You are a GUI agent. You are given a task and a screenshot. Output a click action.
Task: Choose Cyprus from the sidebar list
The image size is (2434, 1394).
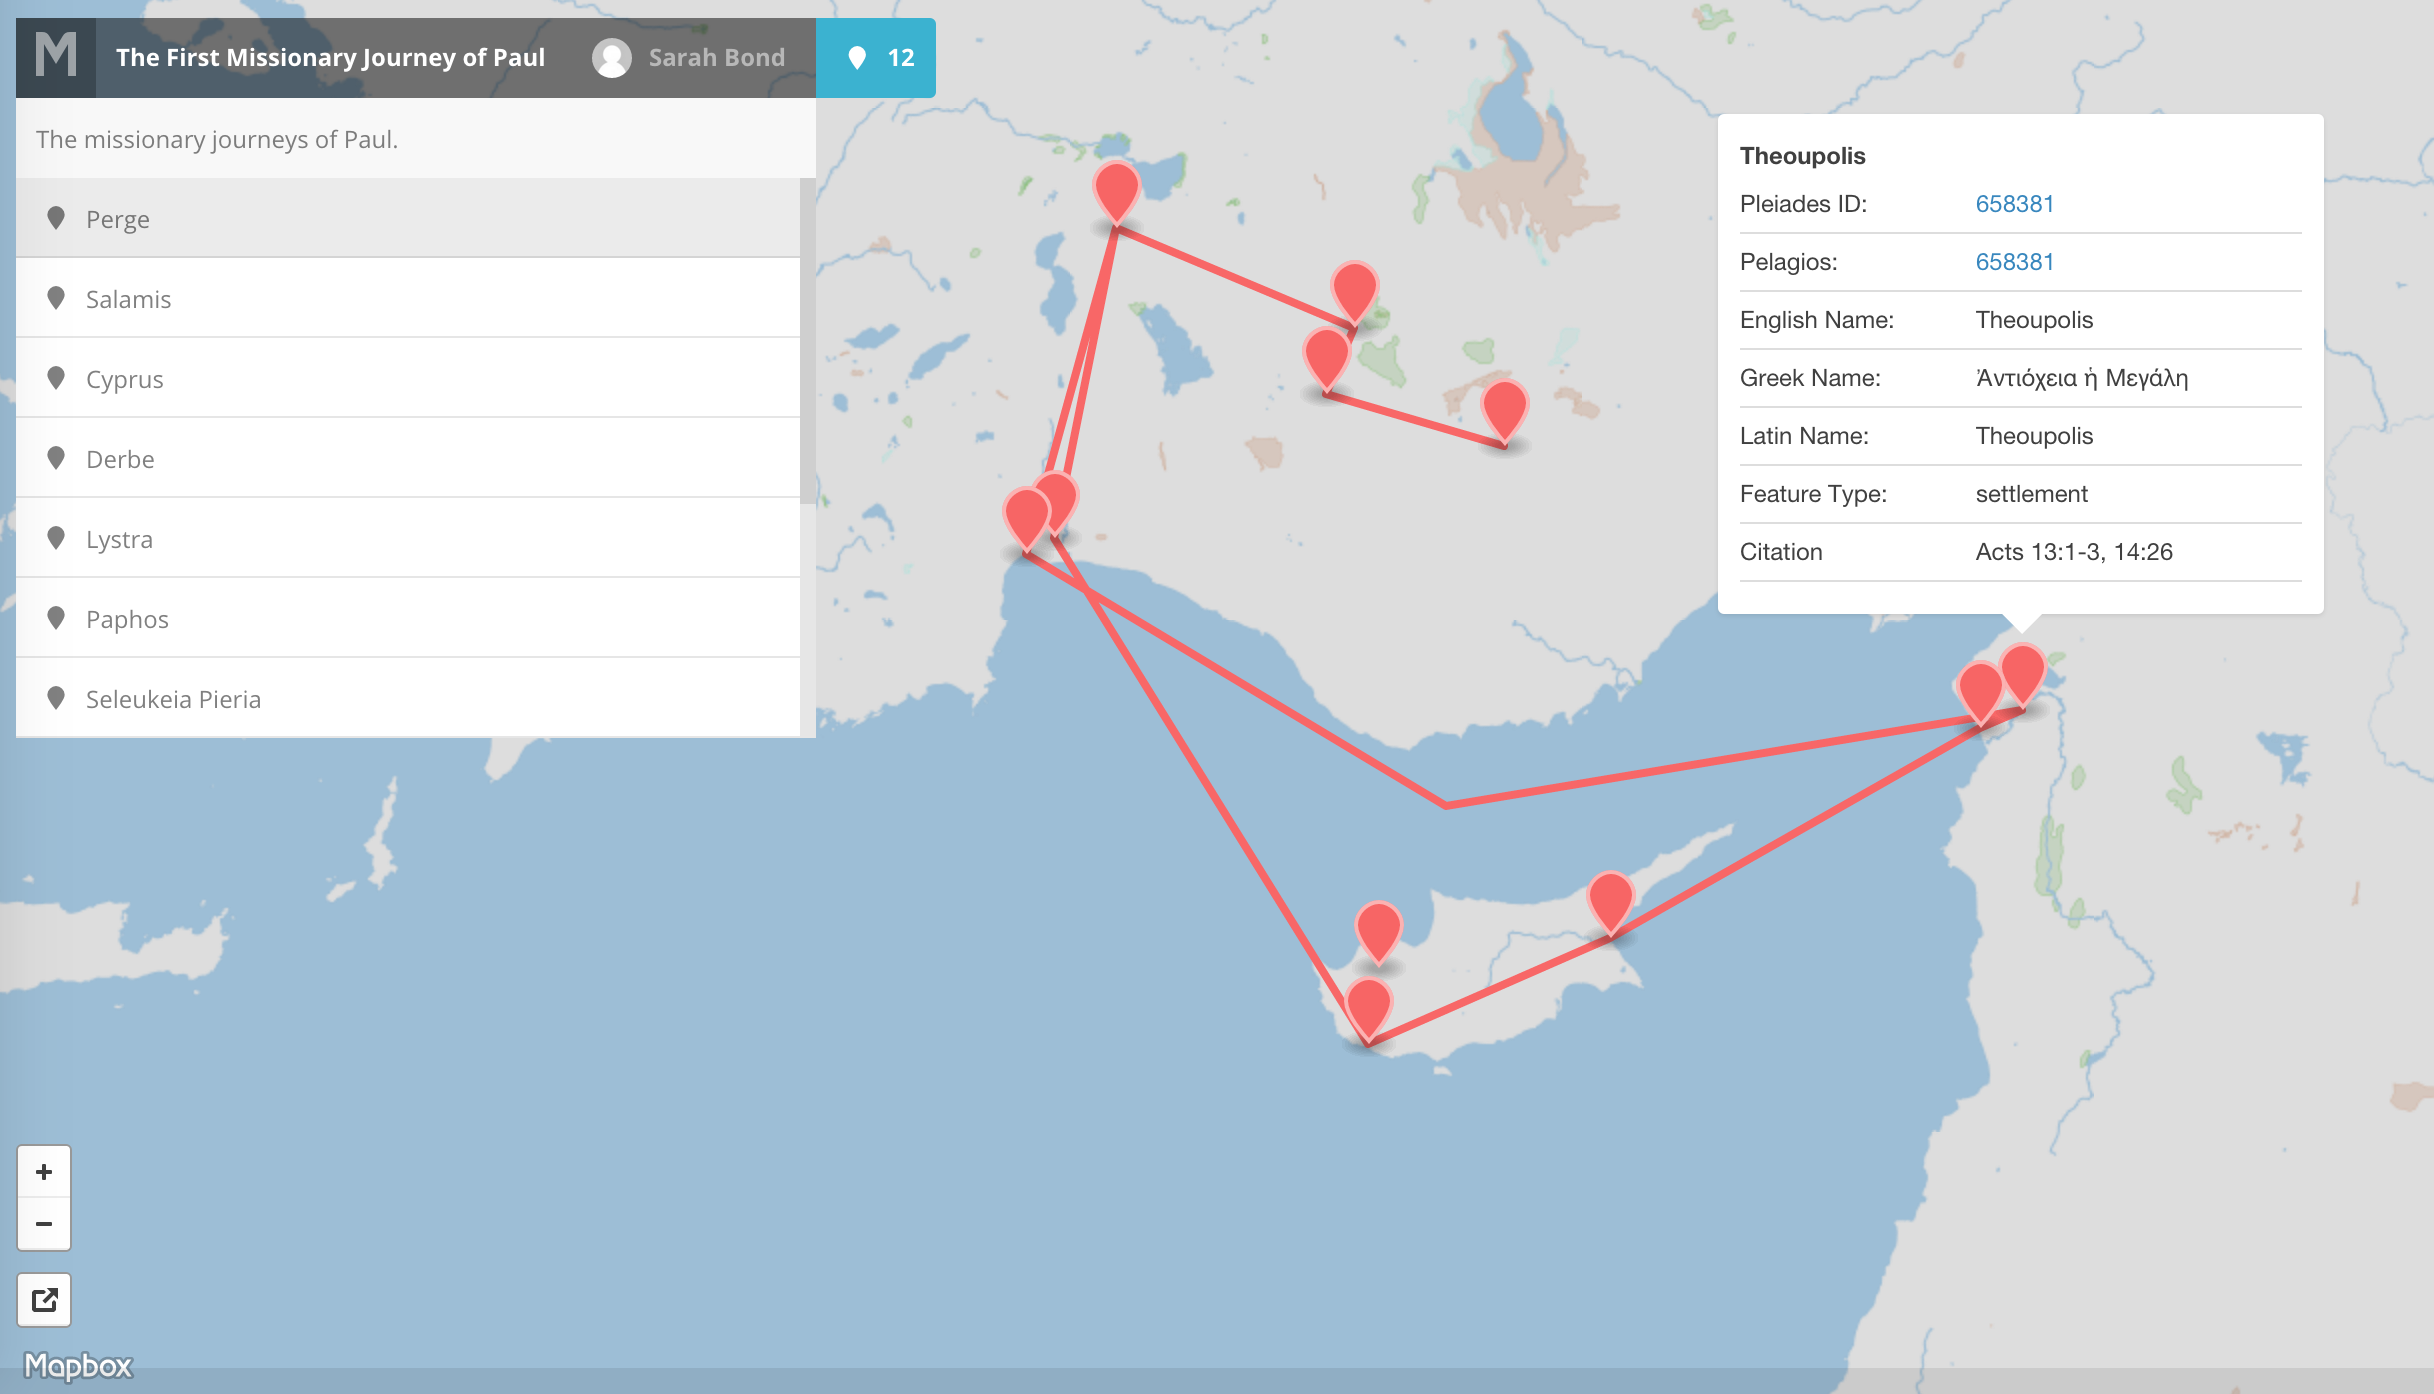(124, 379)
